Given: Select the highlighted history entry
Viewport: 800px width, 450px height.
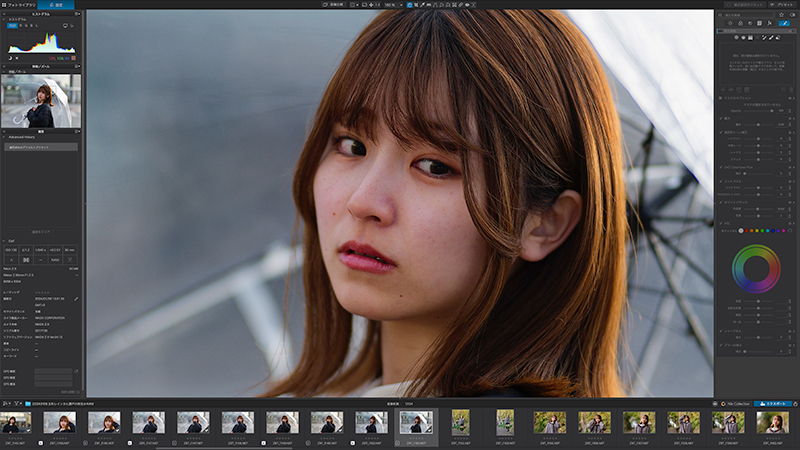Looking at the screenshot, I should click(x=41, y=147).
